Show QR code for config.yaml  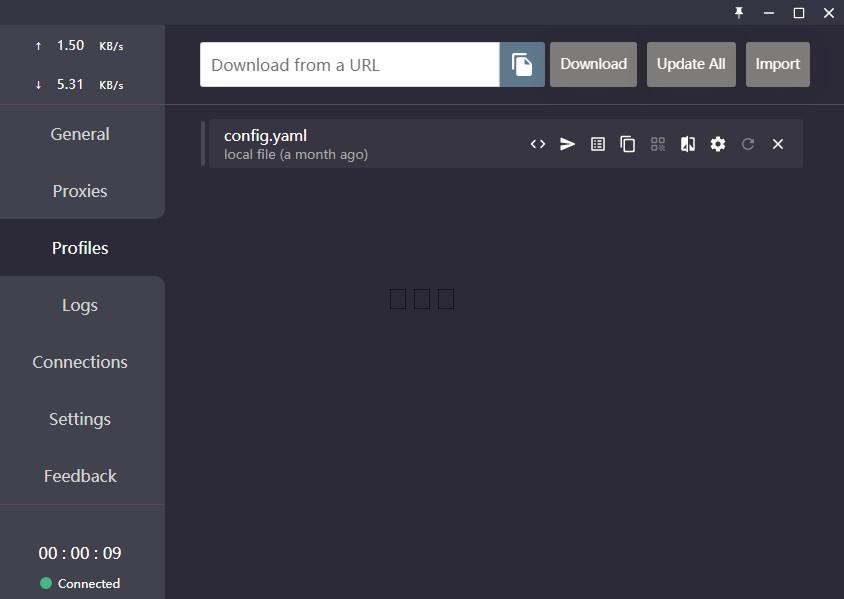pyautogui.click(x=658, y=144)
